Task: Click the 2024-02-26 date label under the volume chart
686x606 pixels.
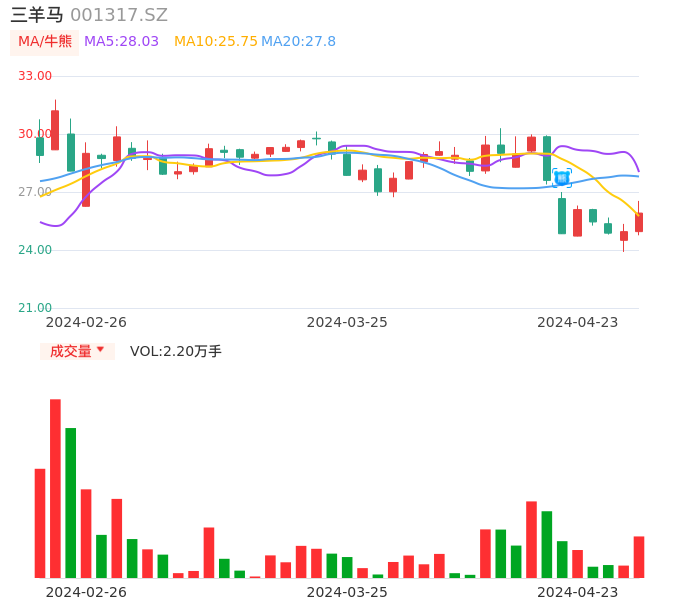Action: point(86,592)
